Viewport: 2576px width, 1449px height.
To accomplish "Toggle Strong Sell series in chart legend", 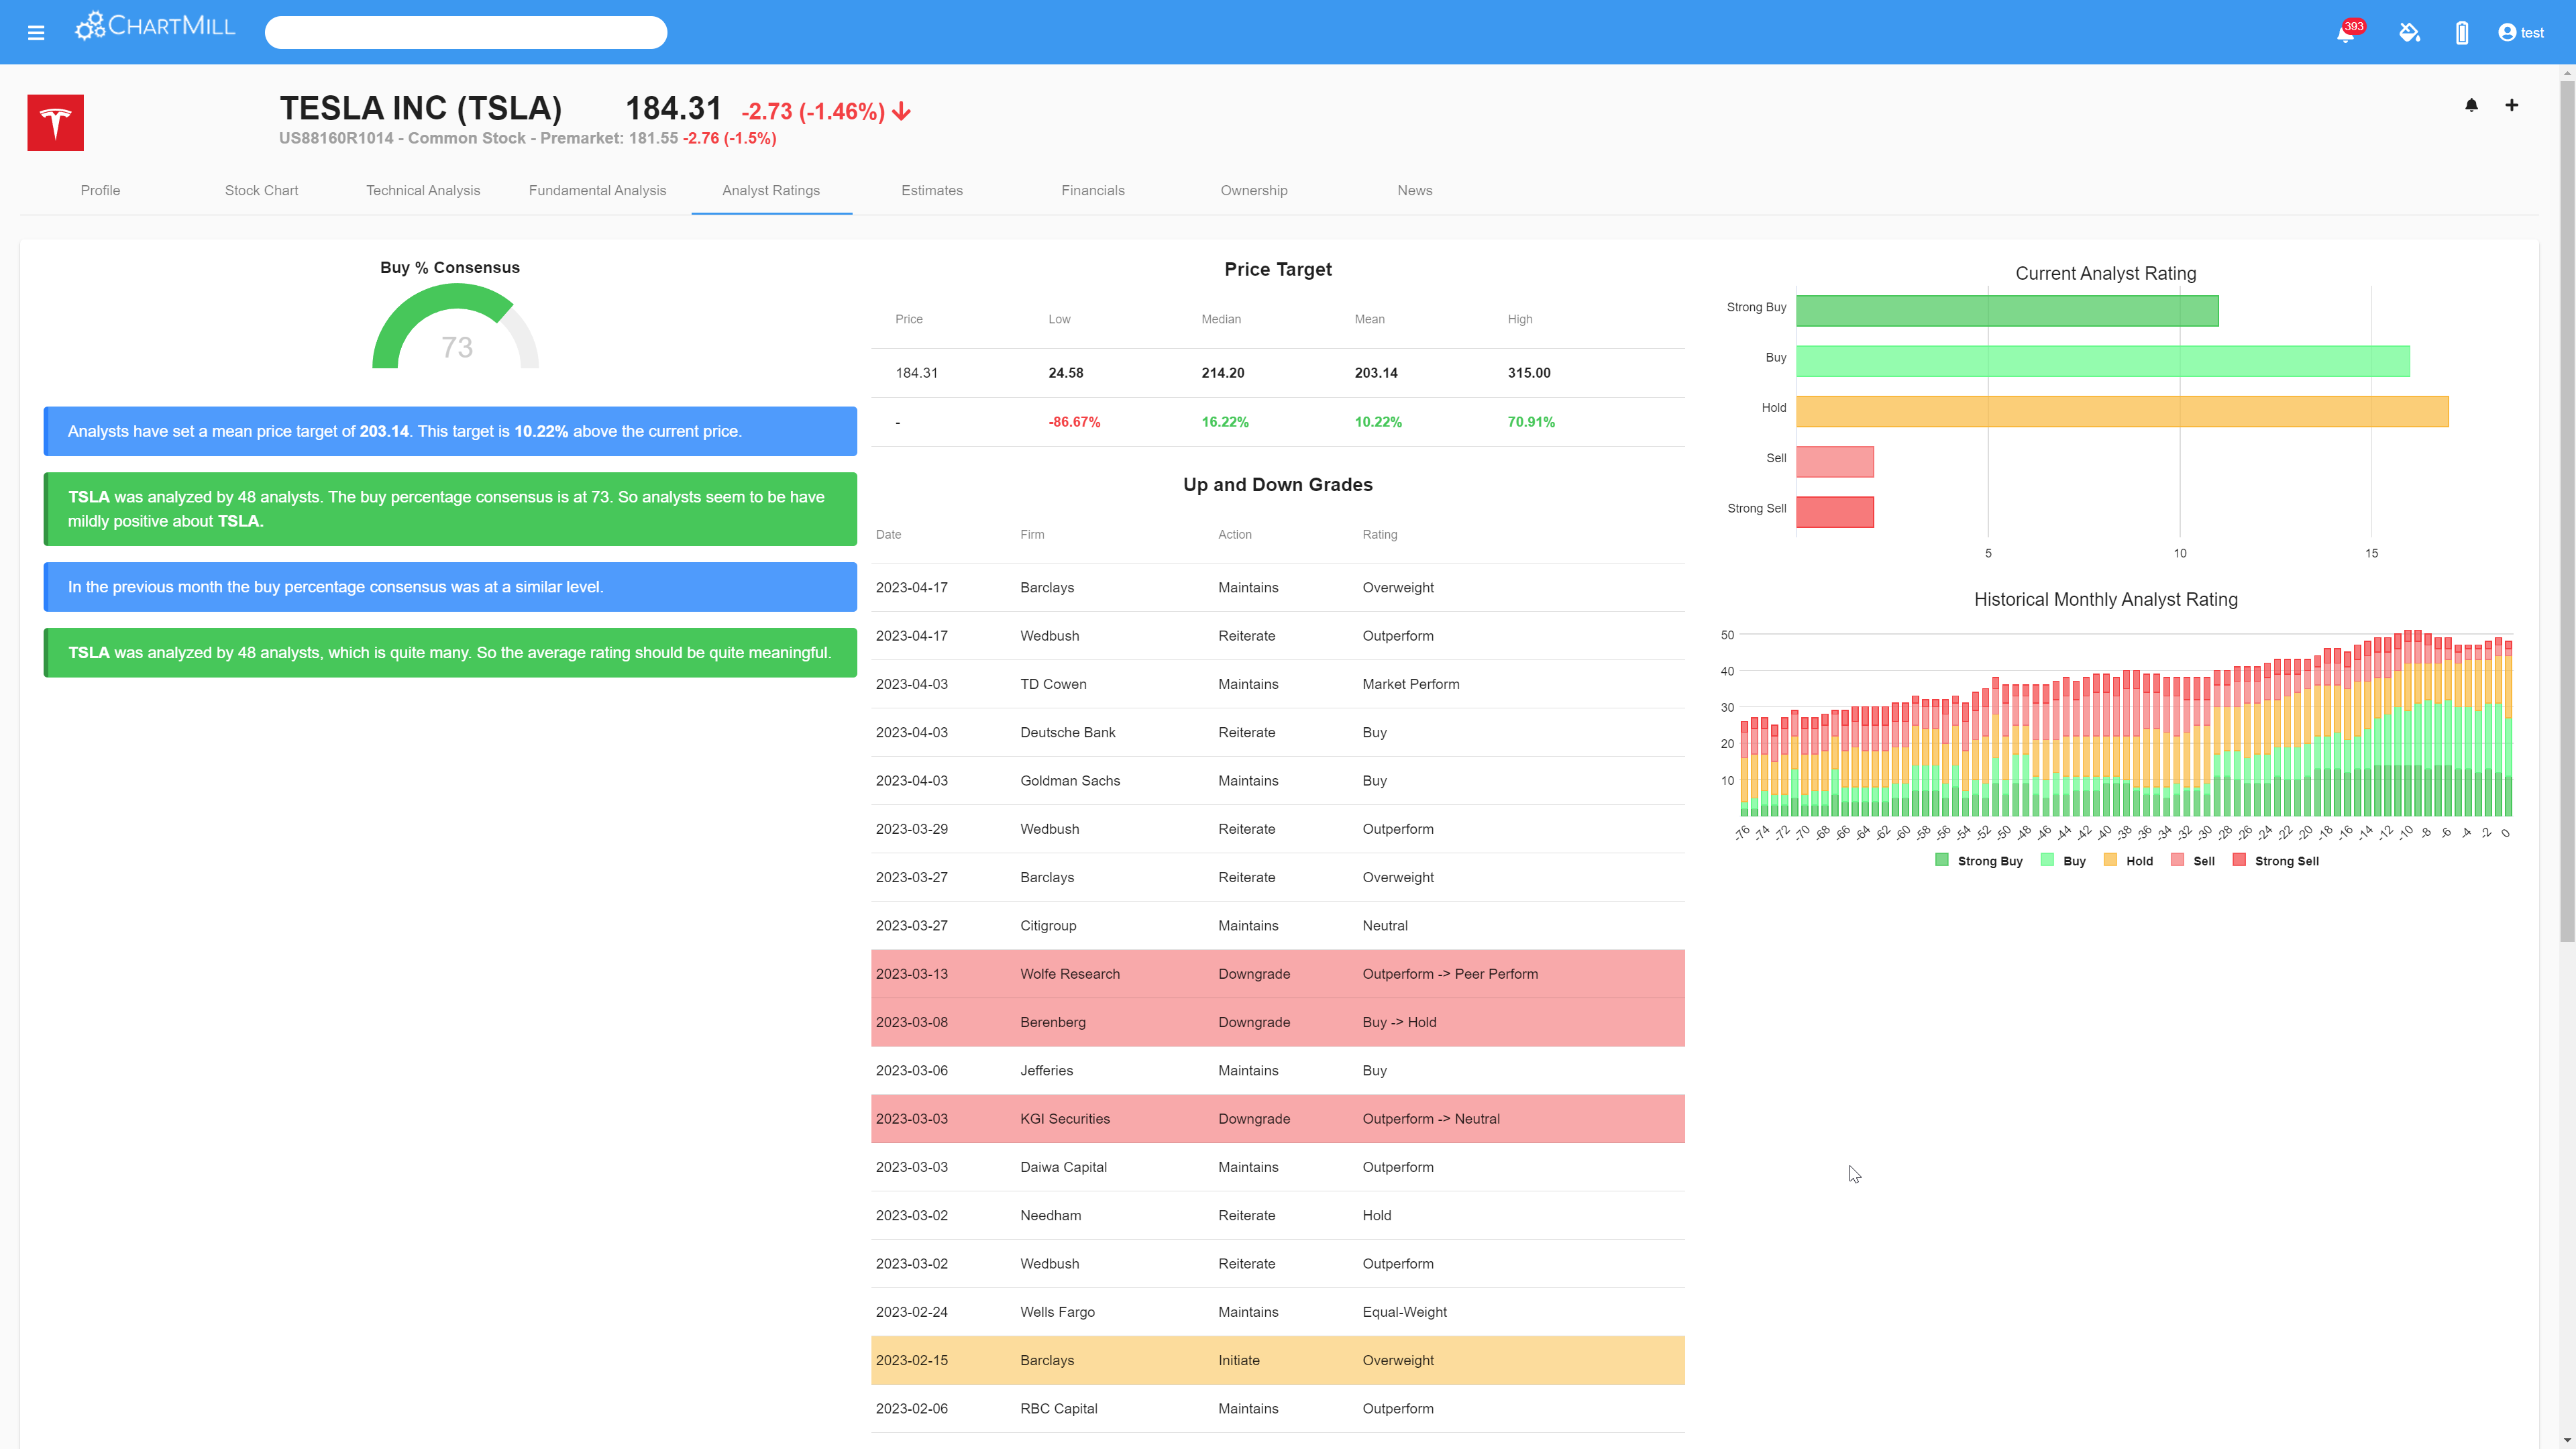I will click(2276, 861).
